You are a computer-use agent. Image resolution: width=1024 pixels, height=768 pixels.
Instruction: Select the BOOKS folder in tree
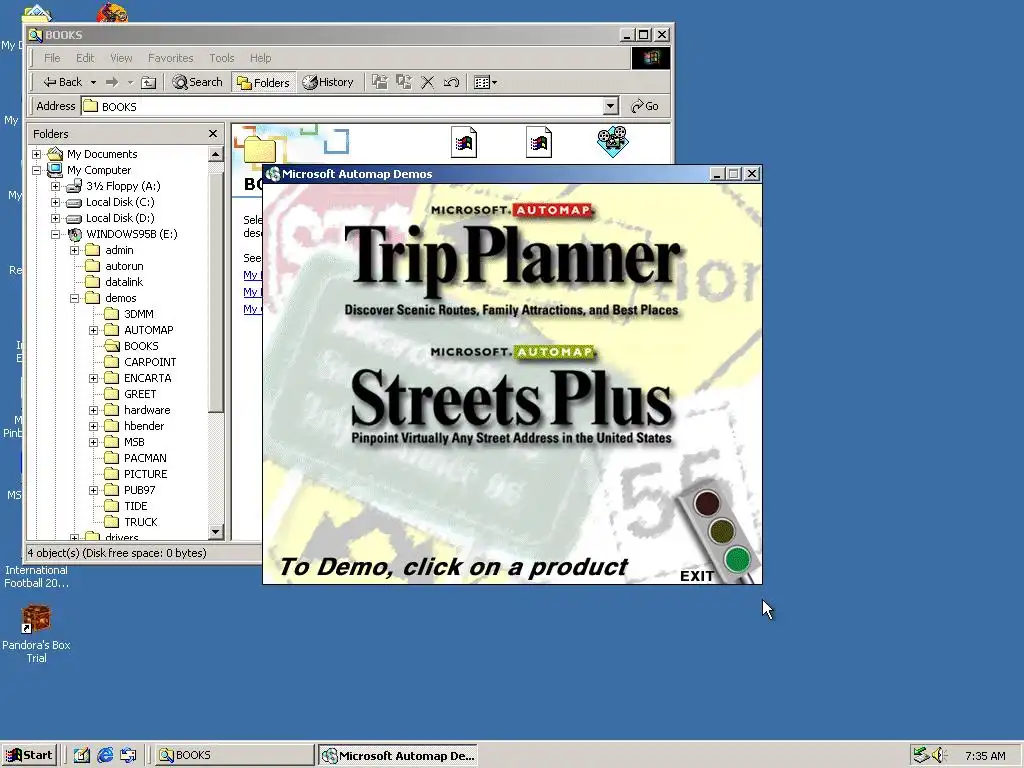141,346
